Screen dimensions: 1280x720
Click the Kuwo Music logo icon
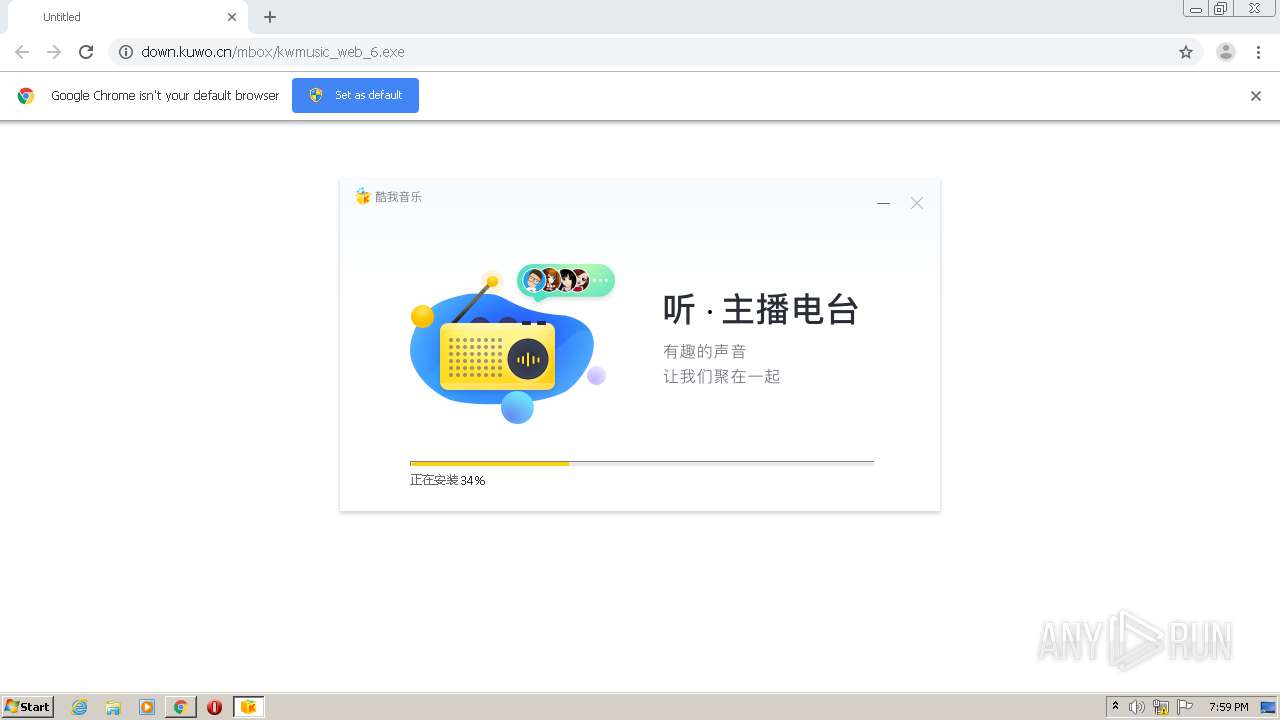[363, 196]
